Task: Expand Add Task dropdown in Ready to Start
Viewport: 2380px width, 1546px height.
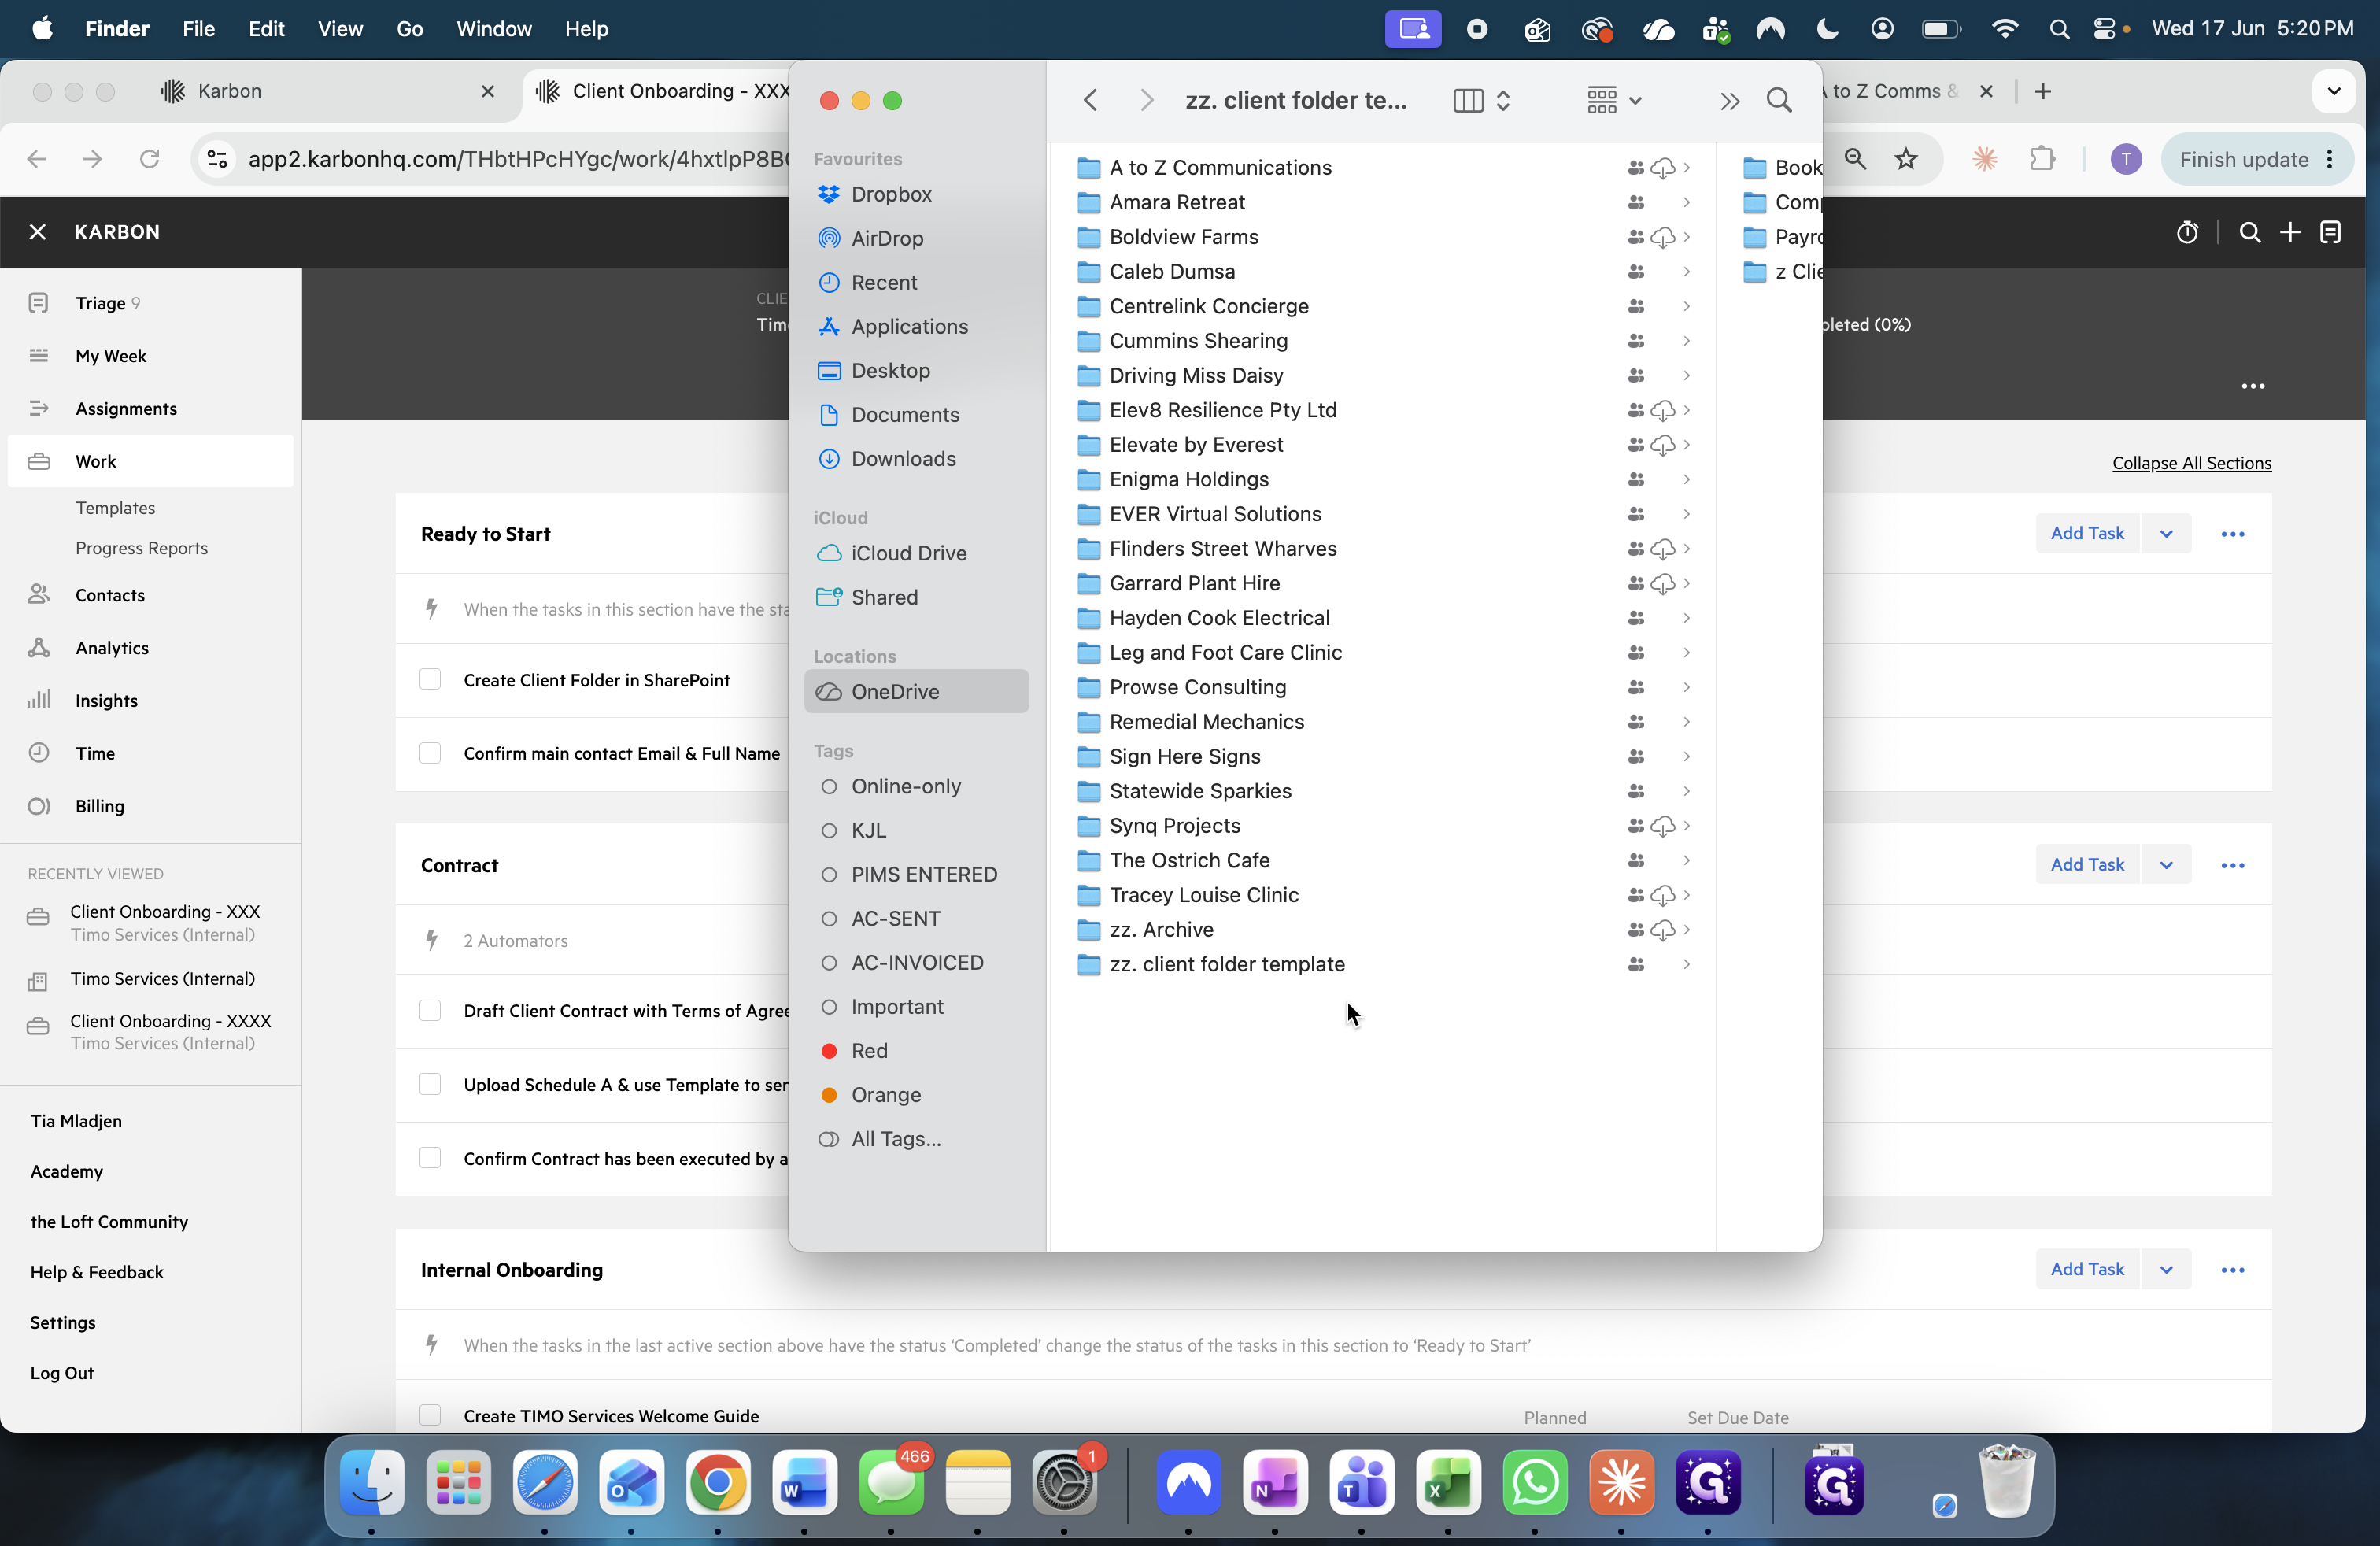Action: click(x=2166, y=533)
